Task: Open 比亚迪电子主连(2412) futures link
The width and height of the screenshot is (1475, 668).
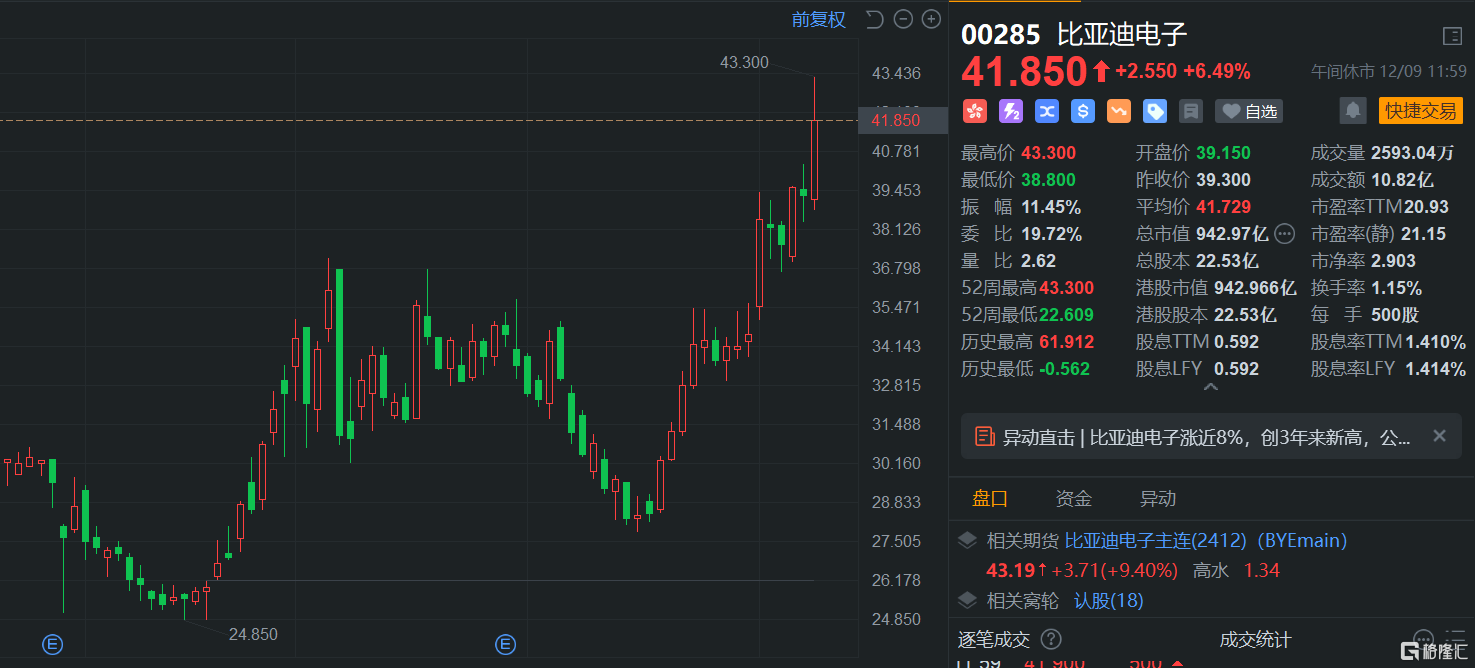Action: pyautogui.click(x=1155, y=541)
